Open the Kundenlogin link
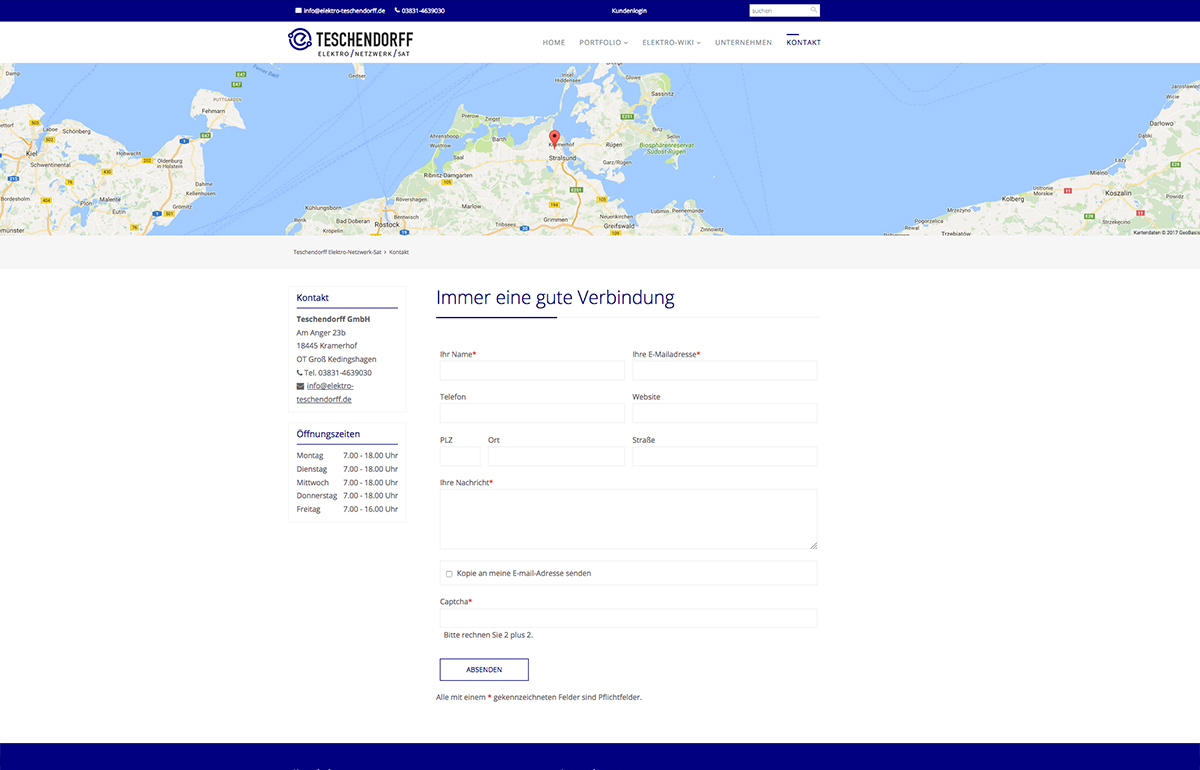The height and width of the screenshot is (770, 1200). coord(629,10)
